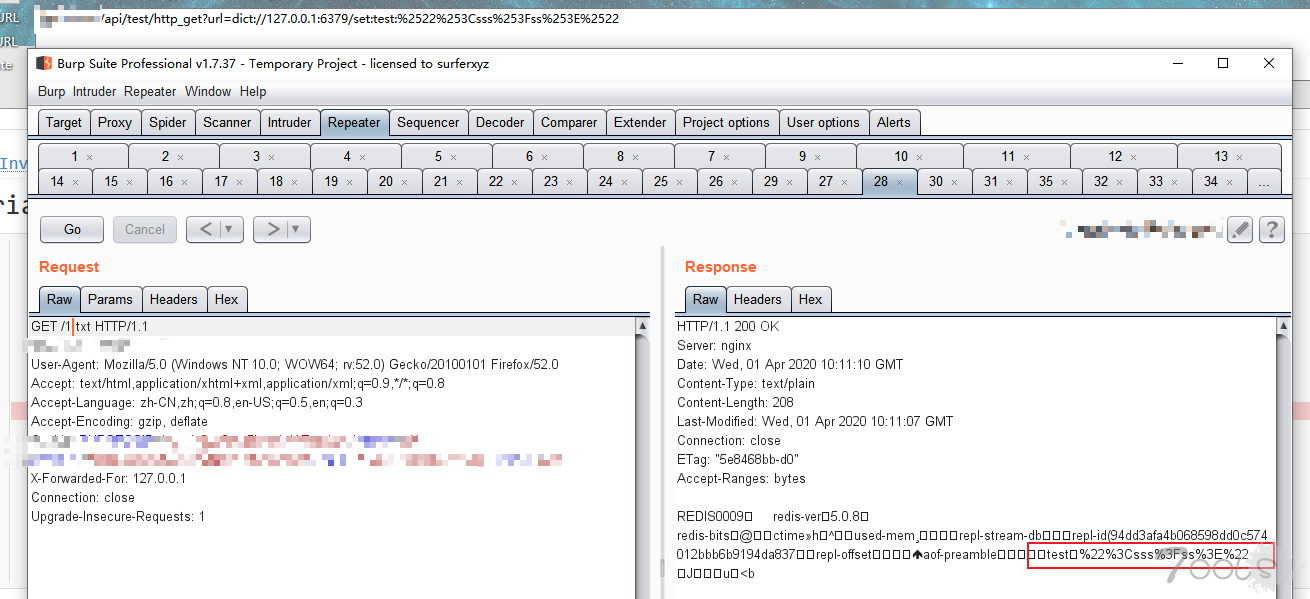Screen dimensions: 1310x599
Task: Close Repeater tab 34
Action: point(1230,182)
